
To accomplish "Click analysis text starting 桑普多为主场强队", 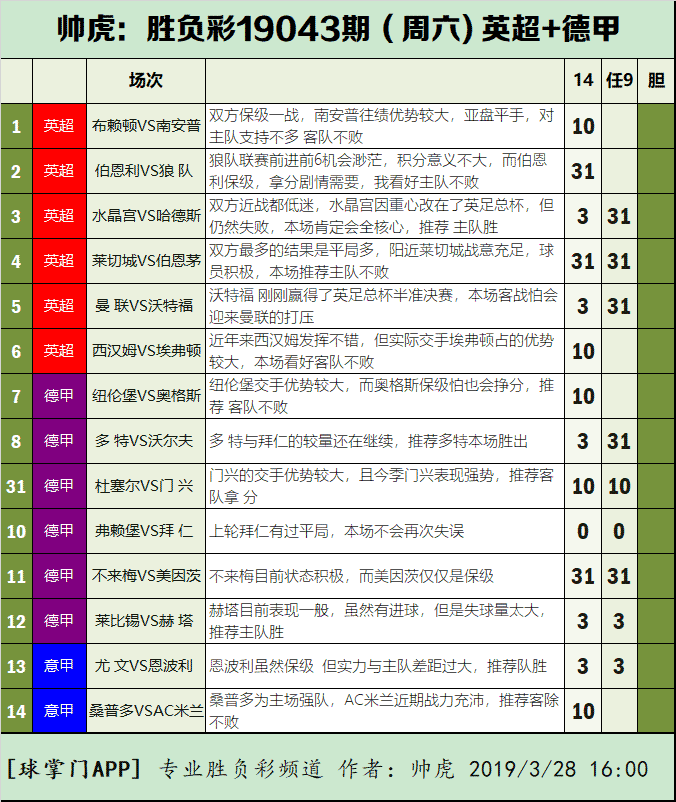I will click(384, 711).
